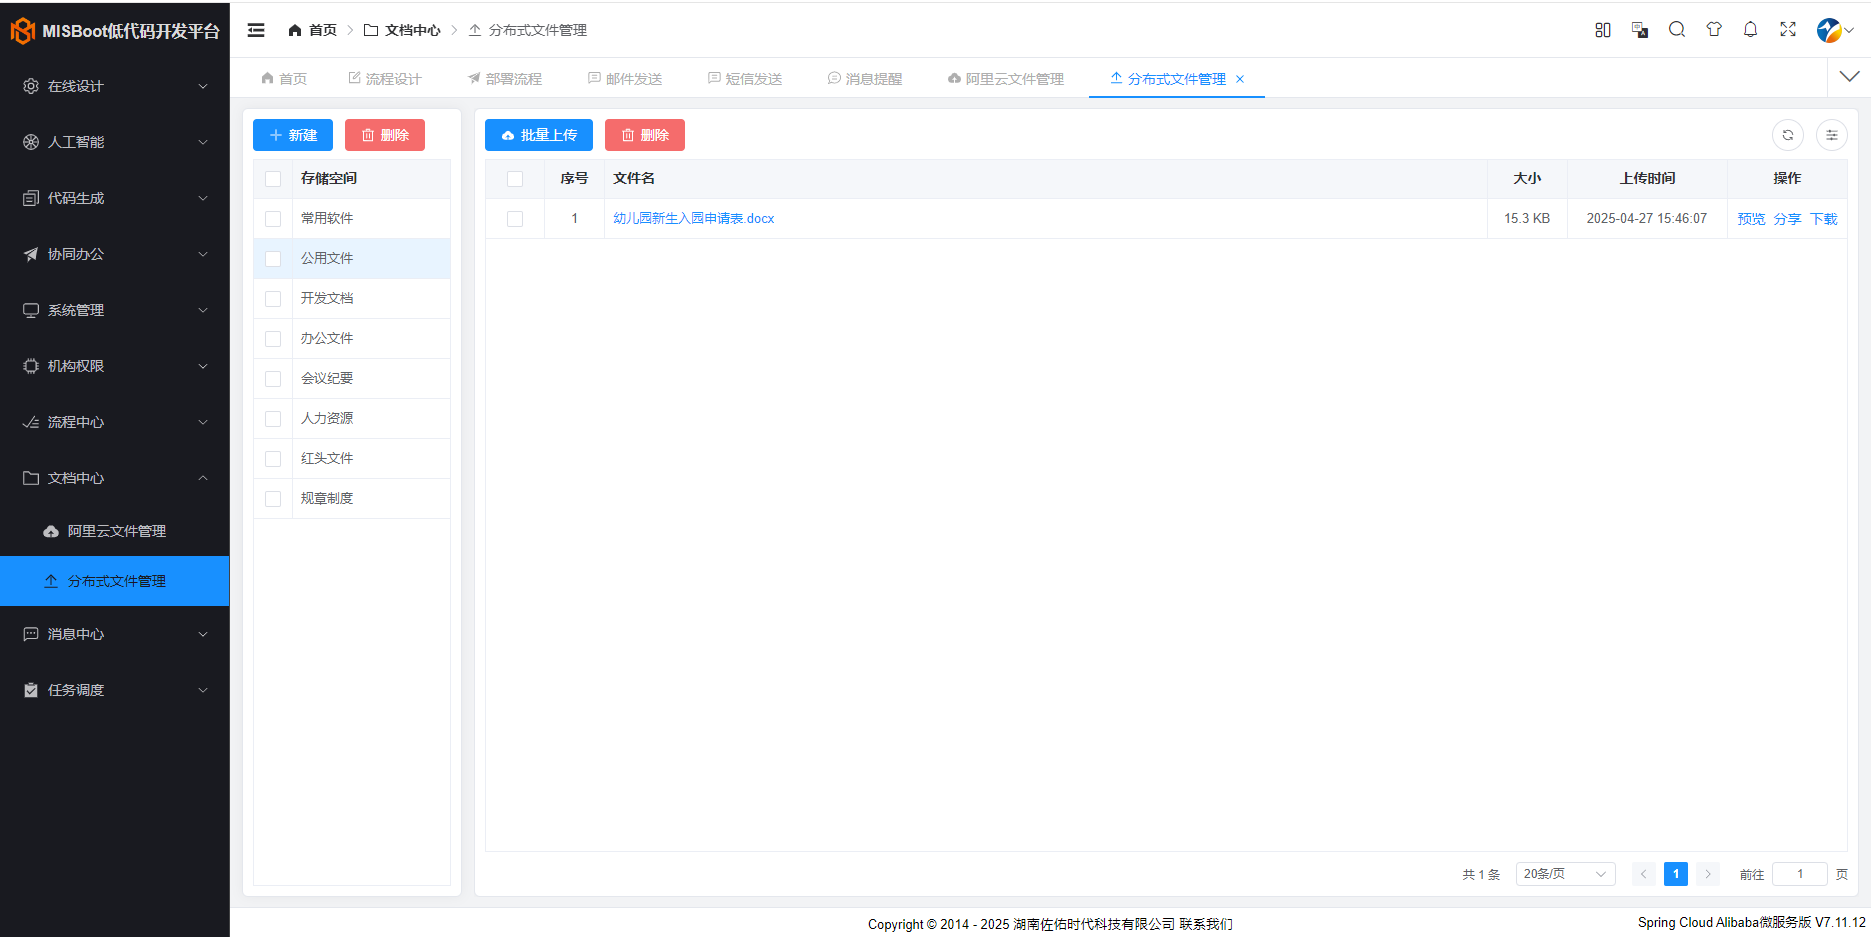Click the 协同办公 paper plane icon
Image resolution: width=1871 pixels, height=937 pixels.
point(31,254)
